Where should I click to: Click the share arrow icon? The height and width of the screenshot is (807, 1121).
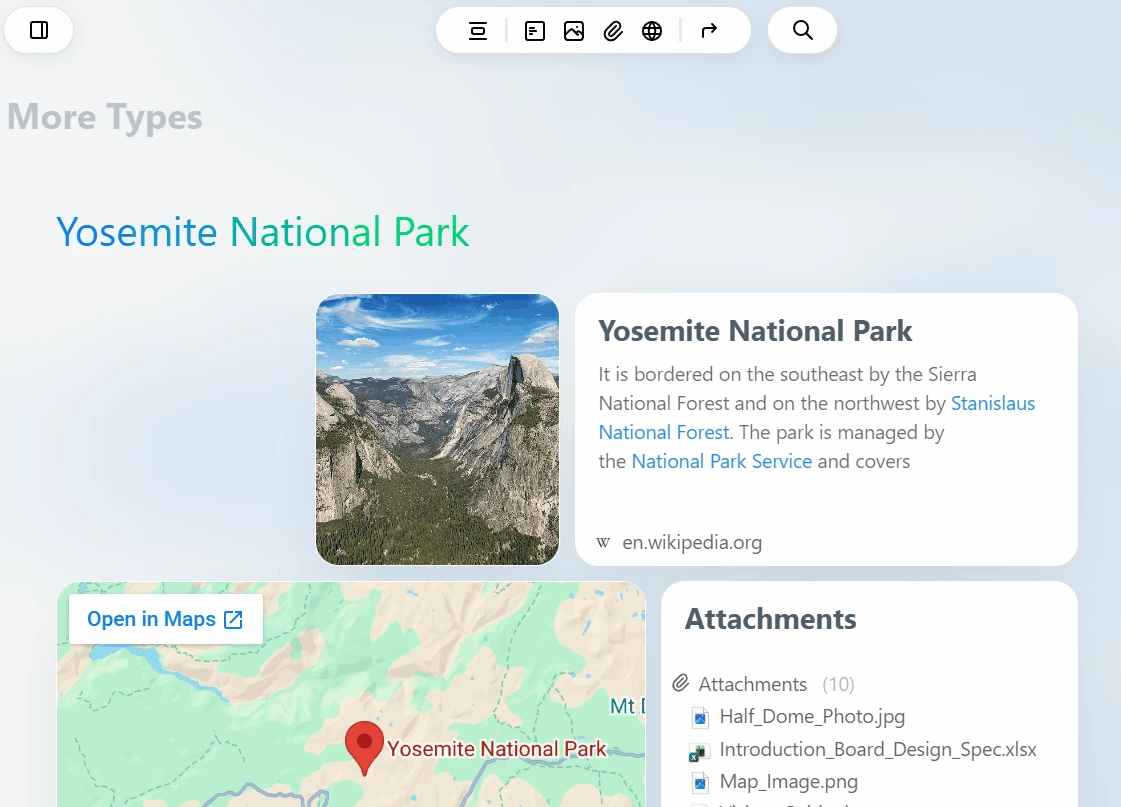point(708,31)
